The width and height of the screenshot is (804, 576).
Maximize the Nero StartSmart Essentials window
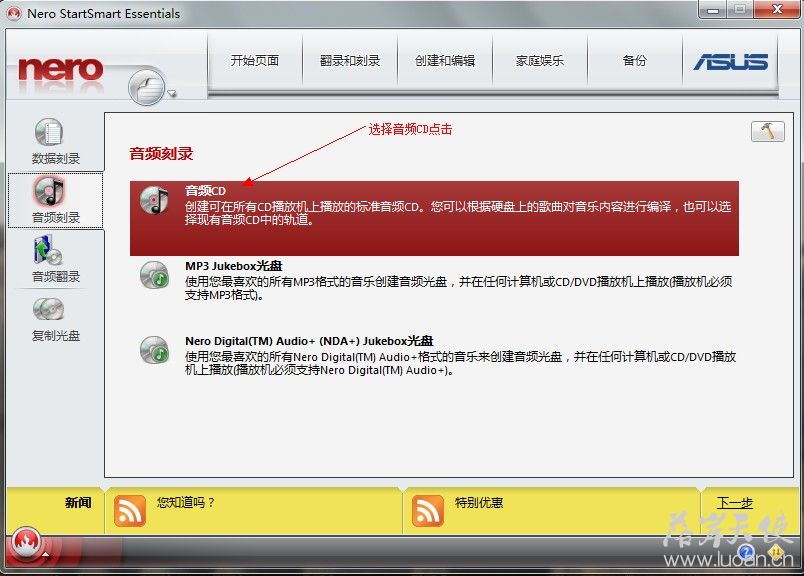point(739,10)
